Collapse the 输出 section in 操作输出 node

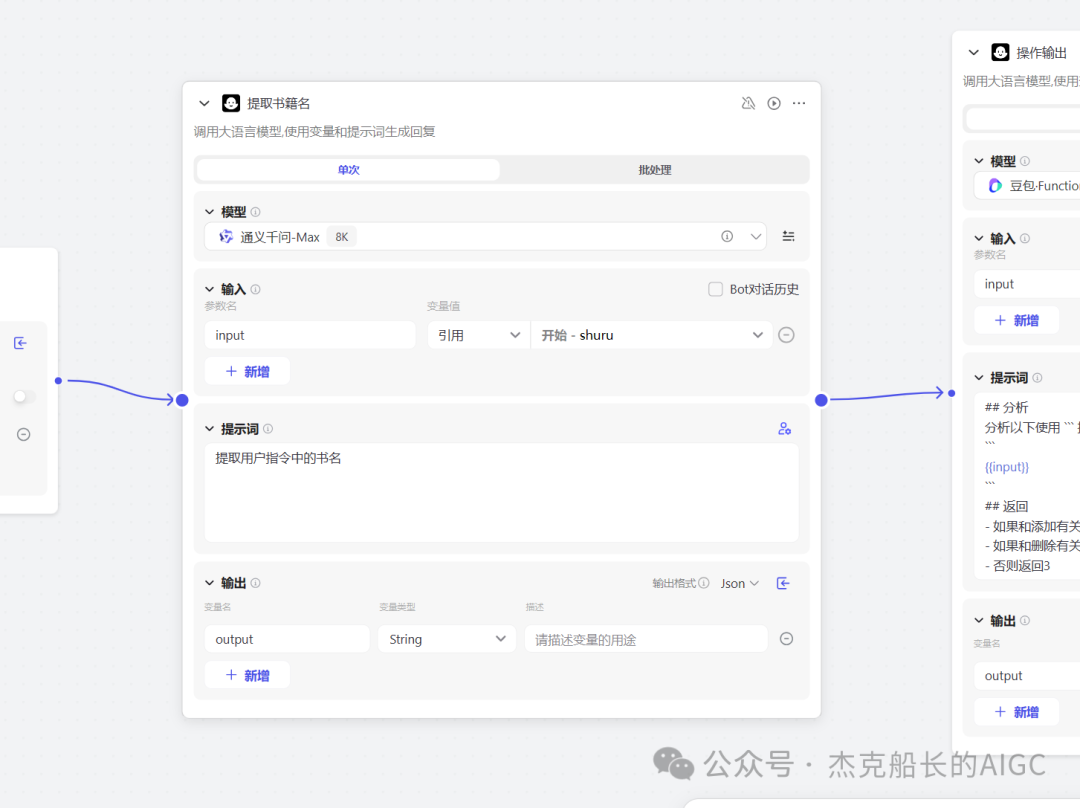979,621
